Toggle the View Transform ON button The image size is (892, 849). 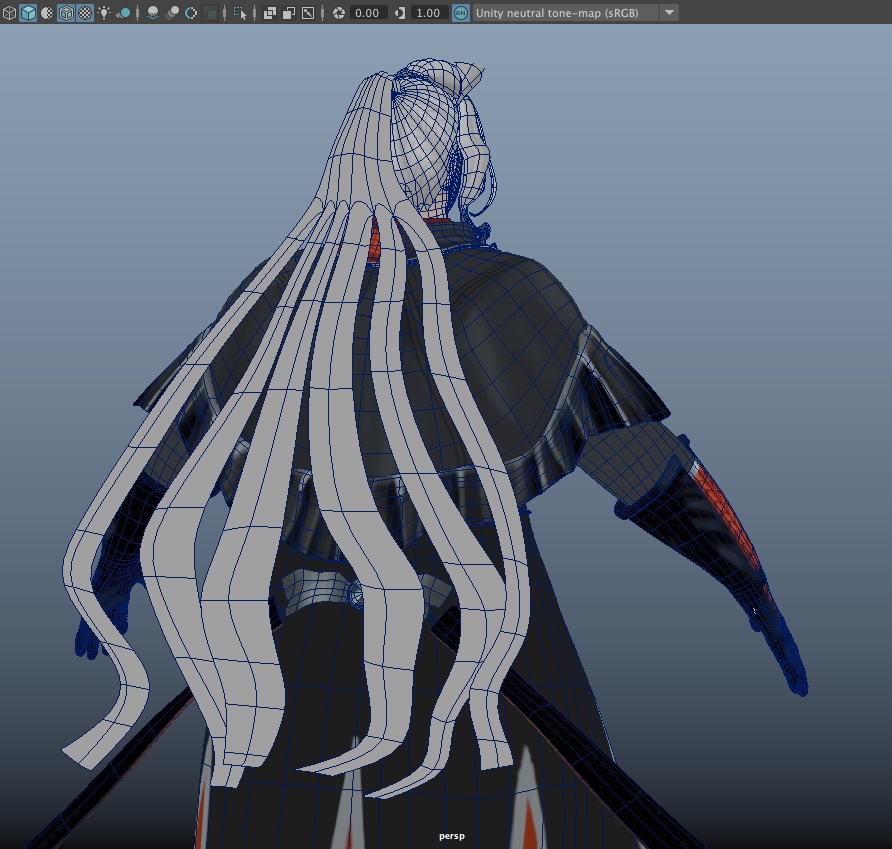(x=461, y=13)
